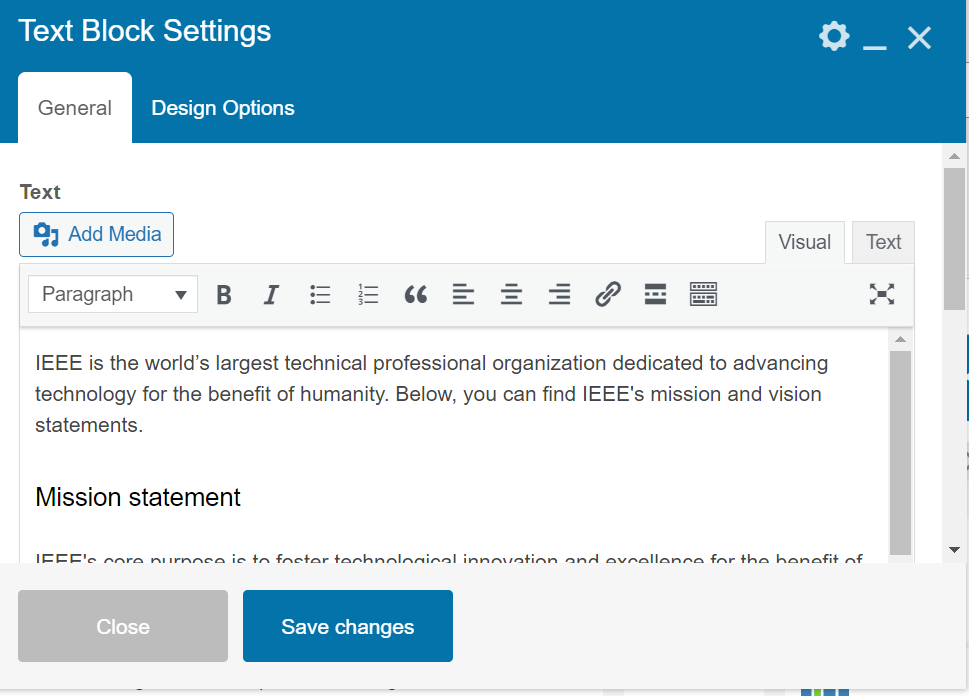This screenshot has height=696, width=969.
Task: Insert the Read More tag
Action: coord(655,294)
